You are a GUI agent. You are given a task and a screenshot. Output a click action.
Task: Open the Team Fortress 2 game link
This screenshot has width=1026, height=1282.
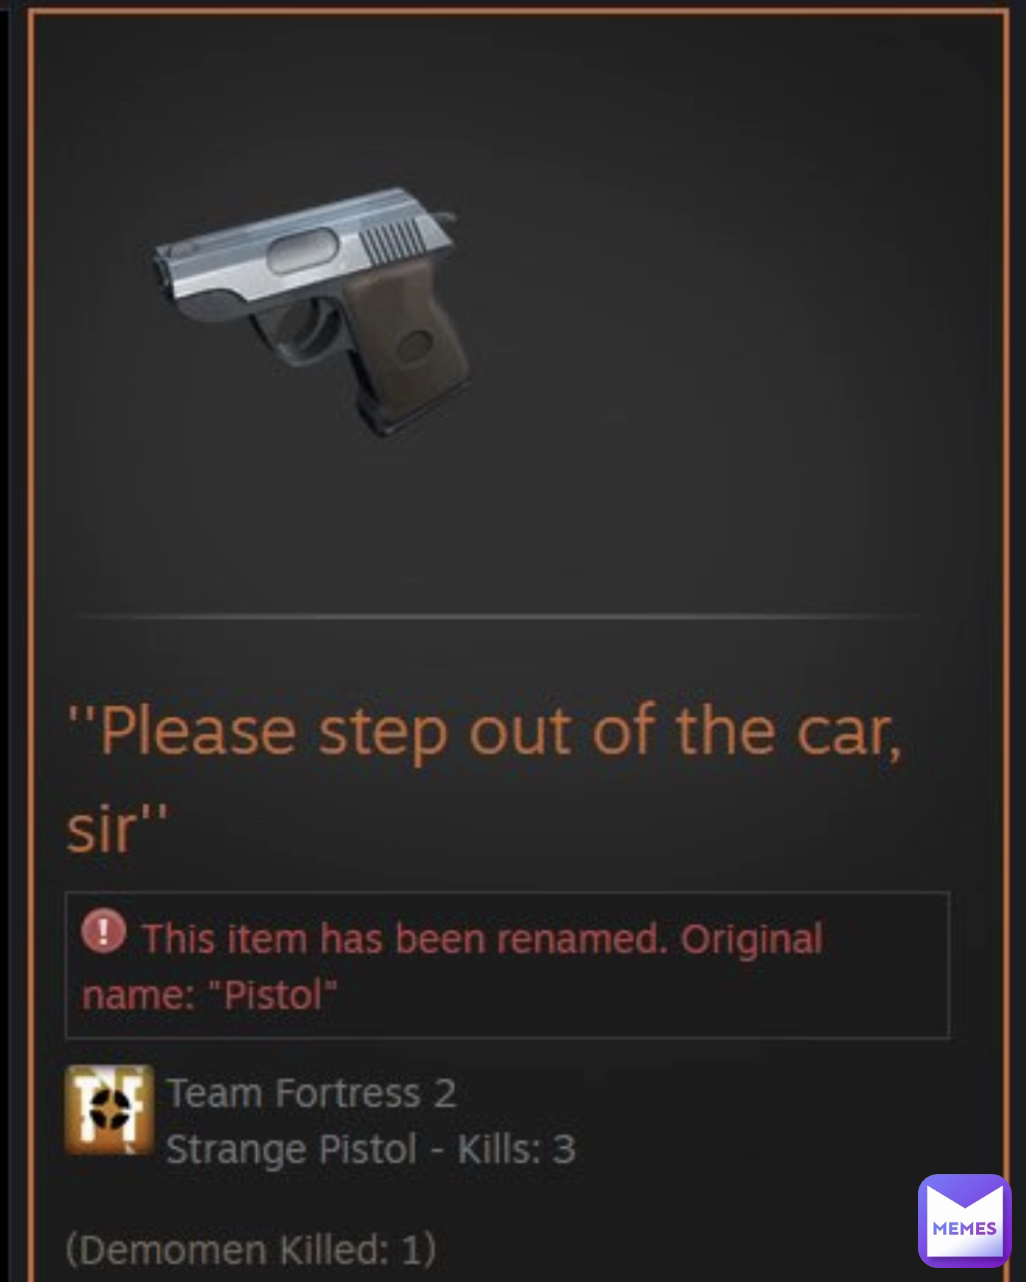pos(311,1093)
